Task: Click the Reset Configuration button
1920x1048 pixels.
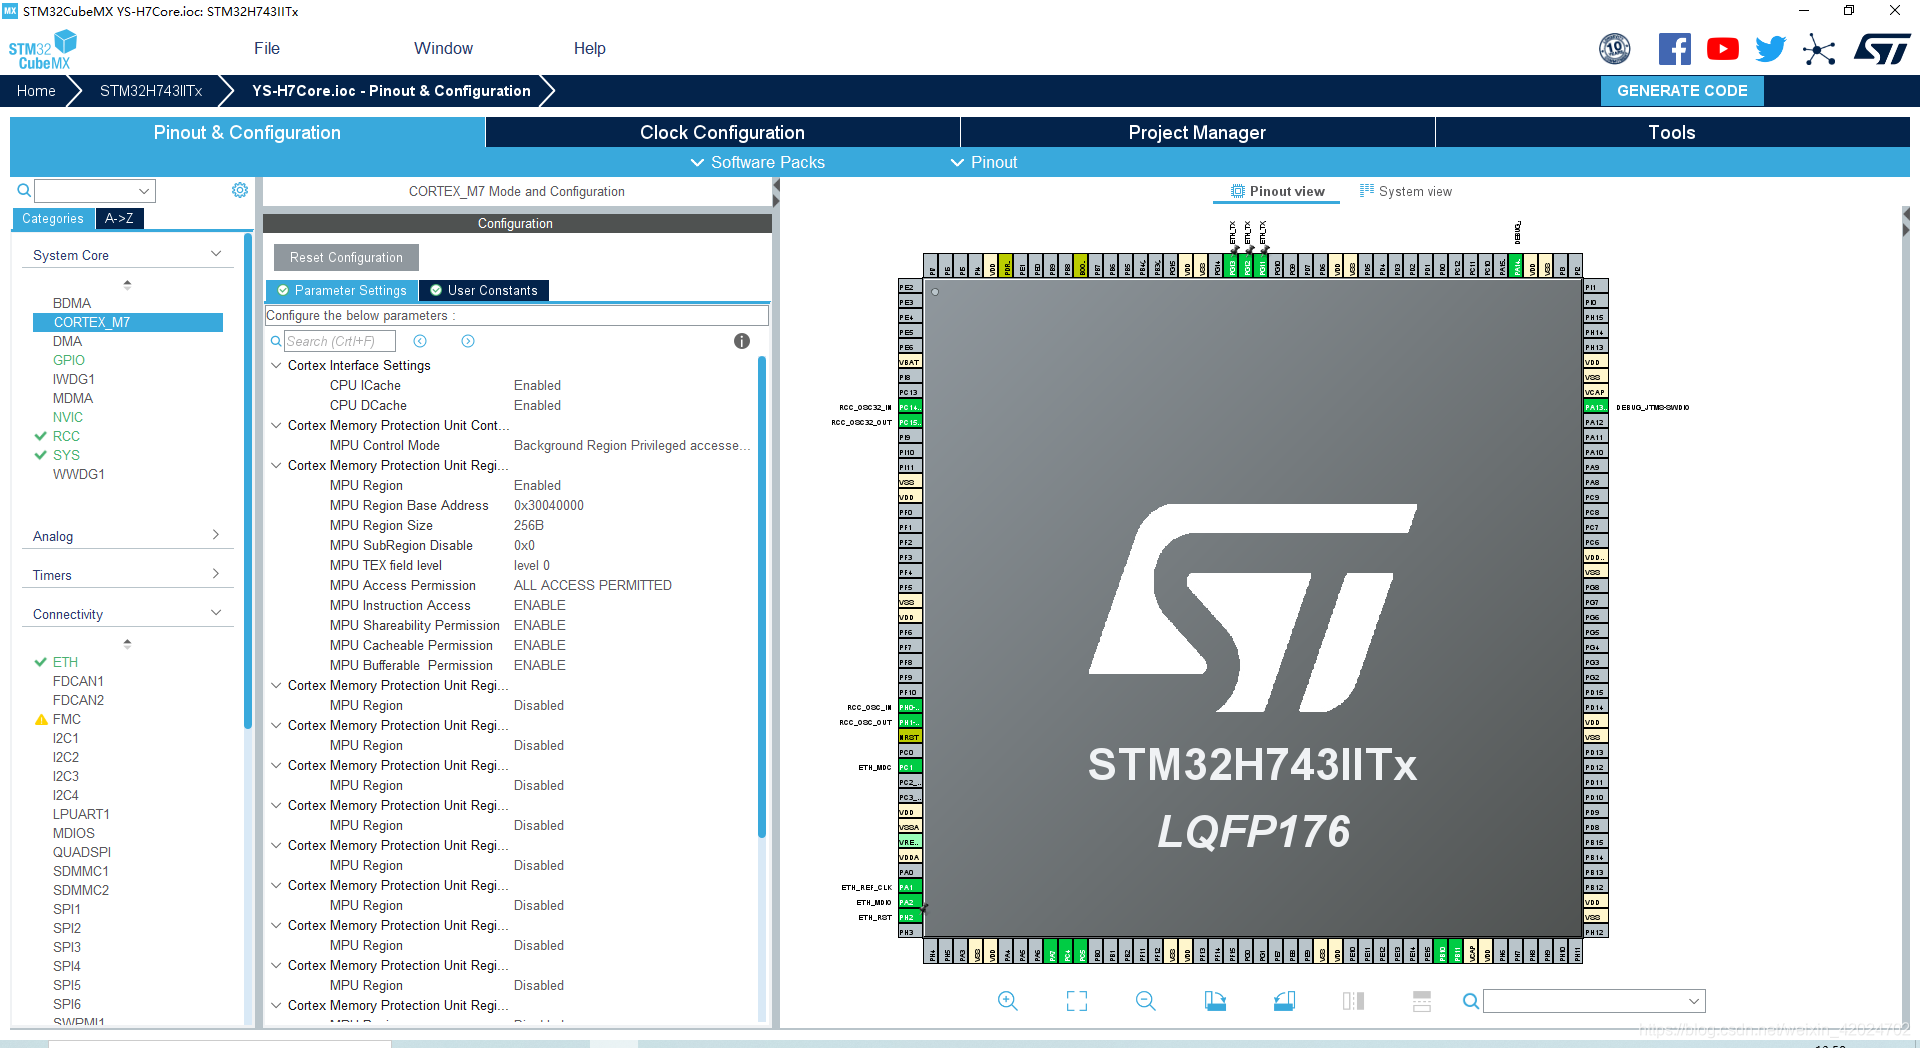Action: 346,257
